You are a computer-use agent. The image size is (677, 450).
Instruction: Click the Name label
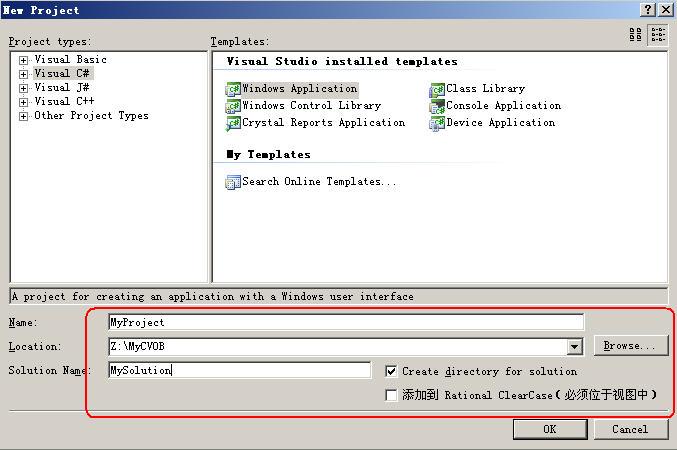pyautogui.click(x=23, y=323)
